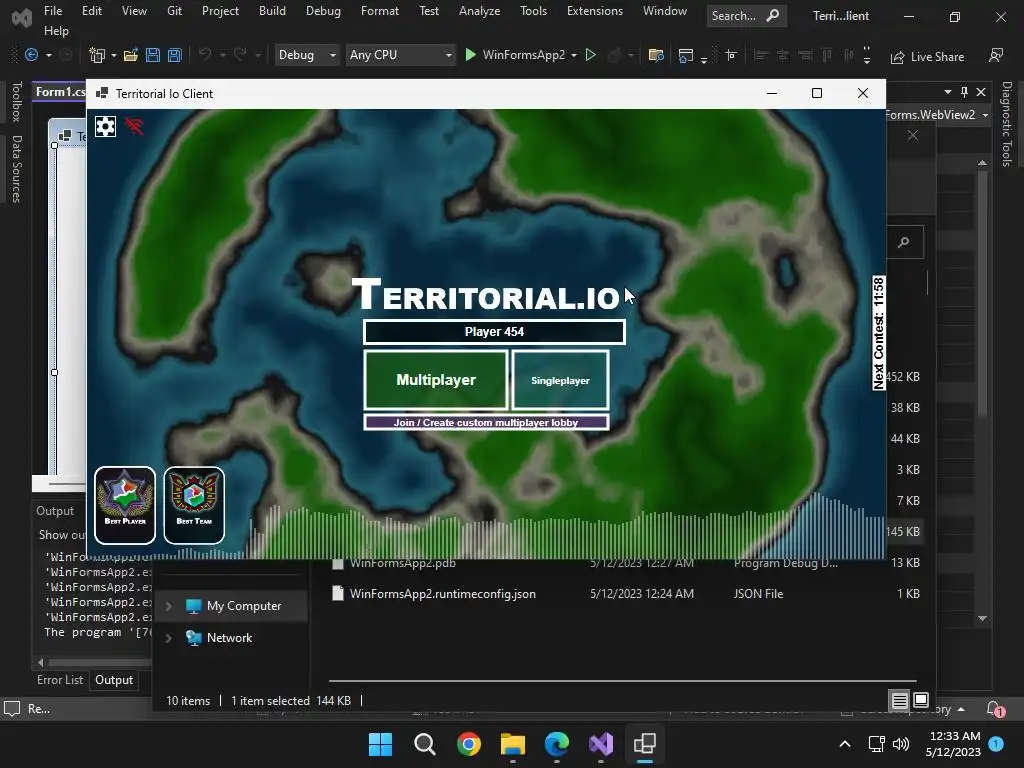Open the Data Sources side tab

(16, 168)
